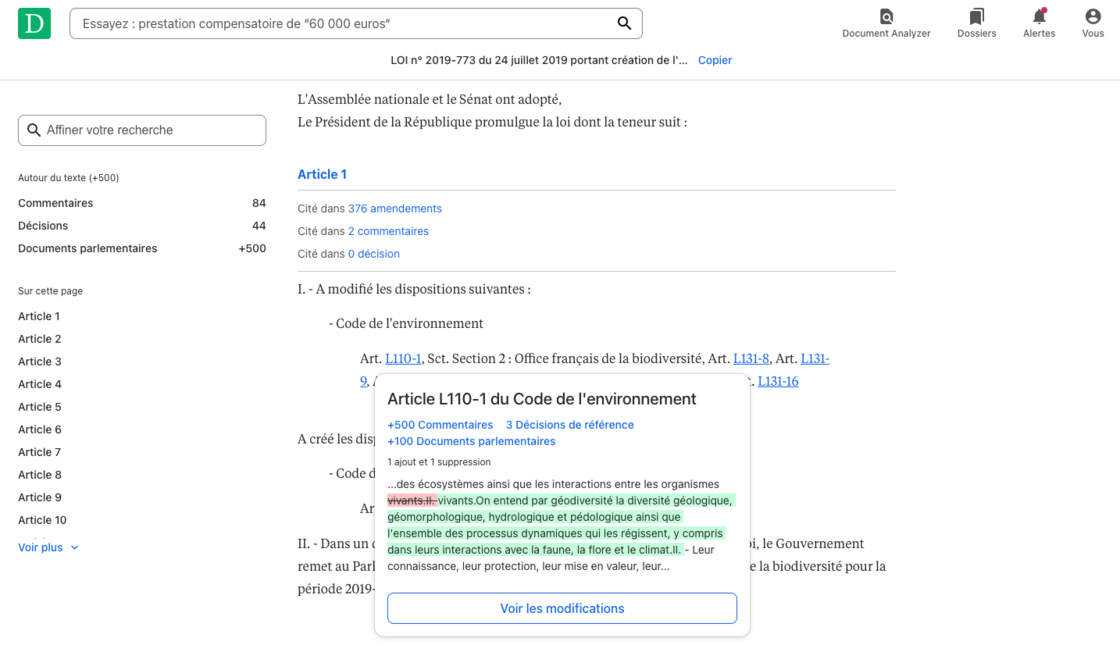The width and height of the screenshot is (1120, 659).
Task: Open the 2 commentaires link
Action: pos(388,231)
